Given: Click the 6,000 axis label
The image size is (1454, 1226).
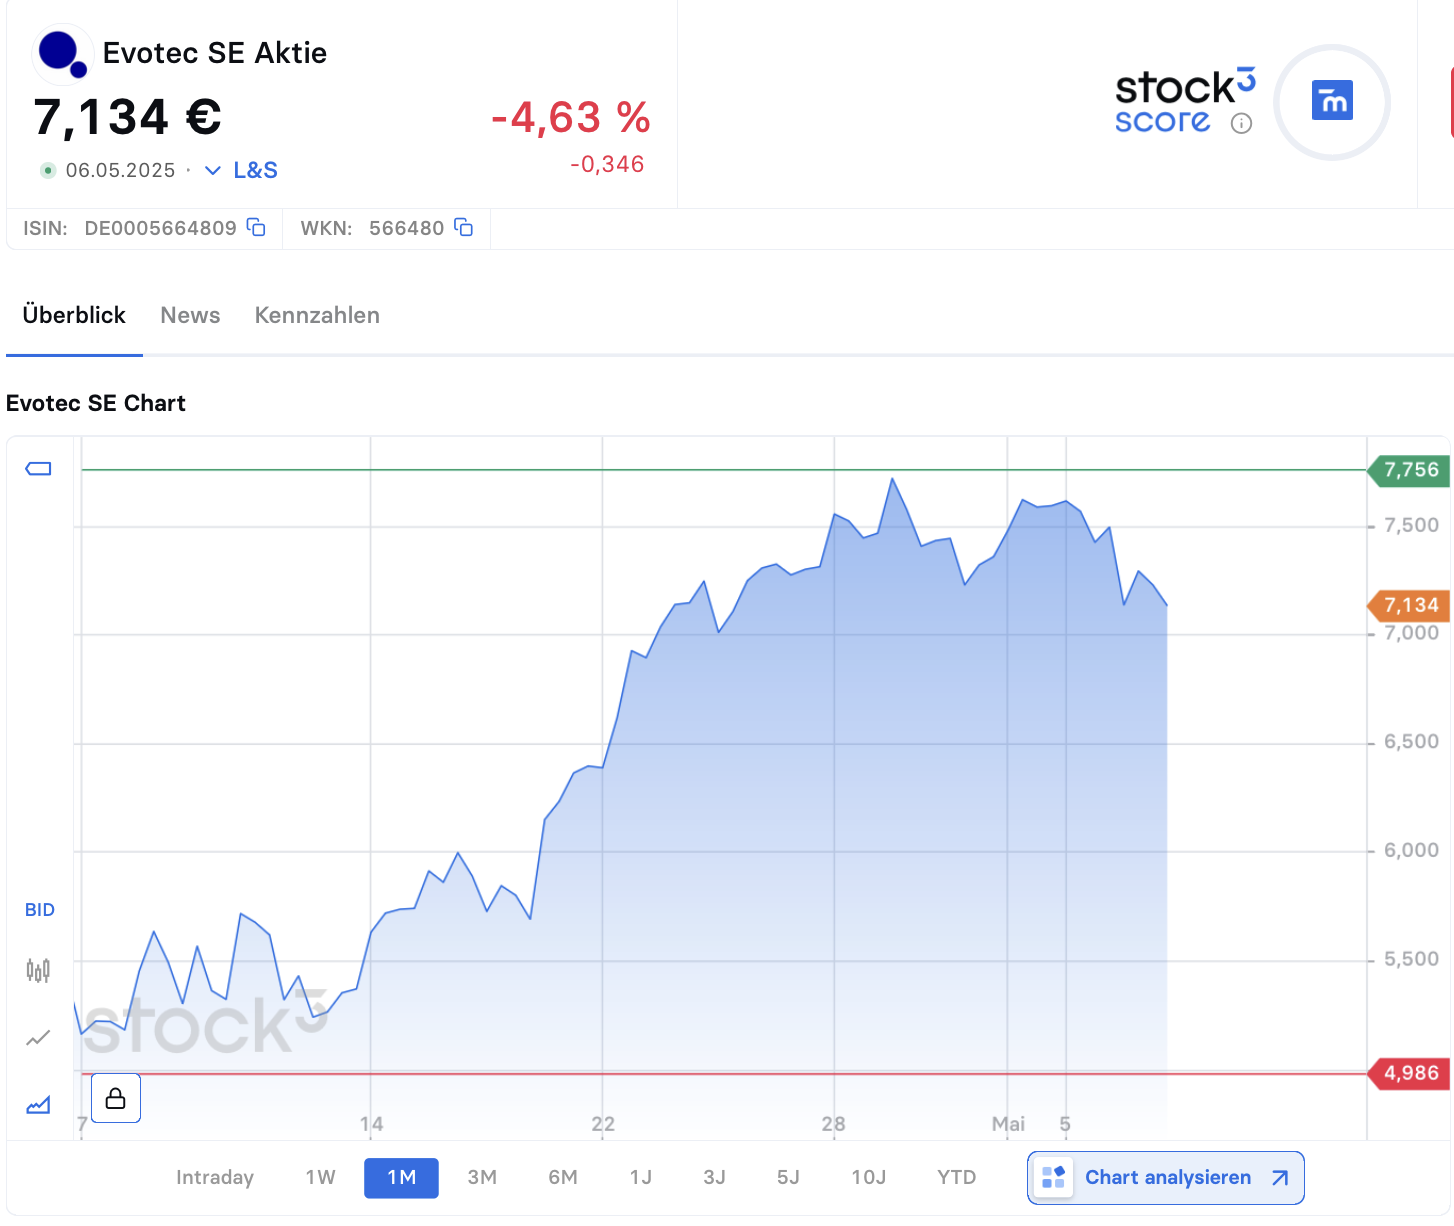Looking at the screenshot, I should 1411,850.
